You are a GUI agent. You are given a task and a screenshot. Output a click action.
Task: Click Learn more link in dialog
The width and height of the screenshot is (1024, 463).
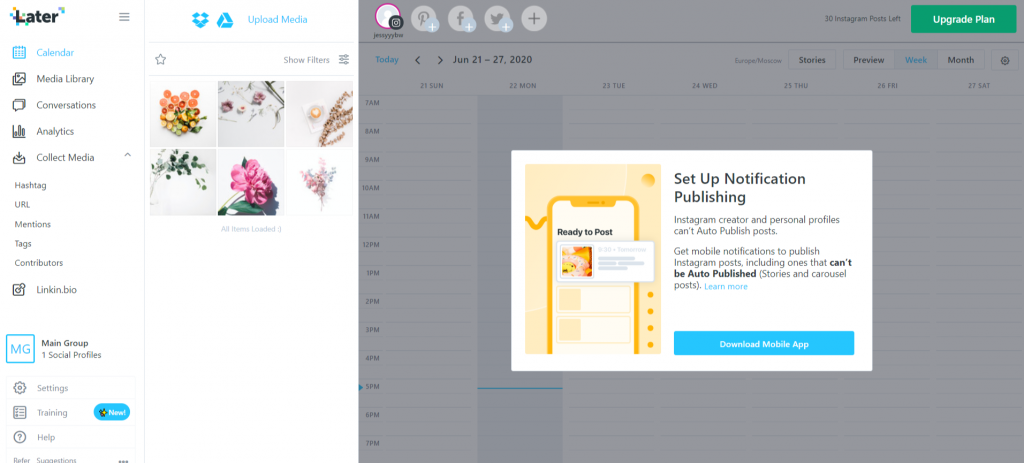(x=726, y=287)
